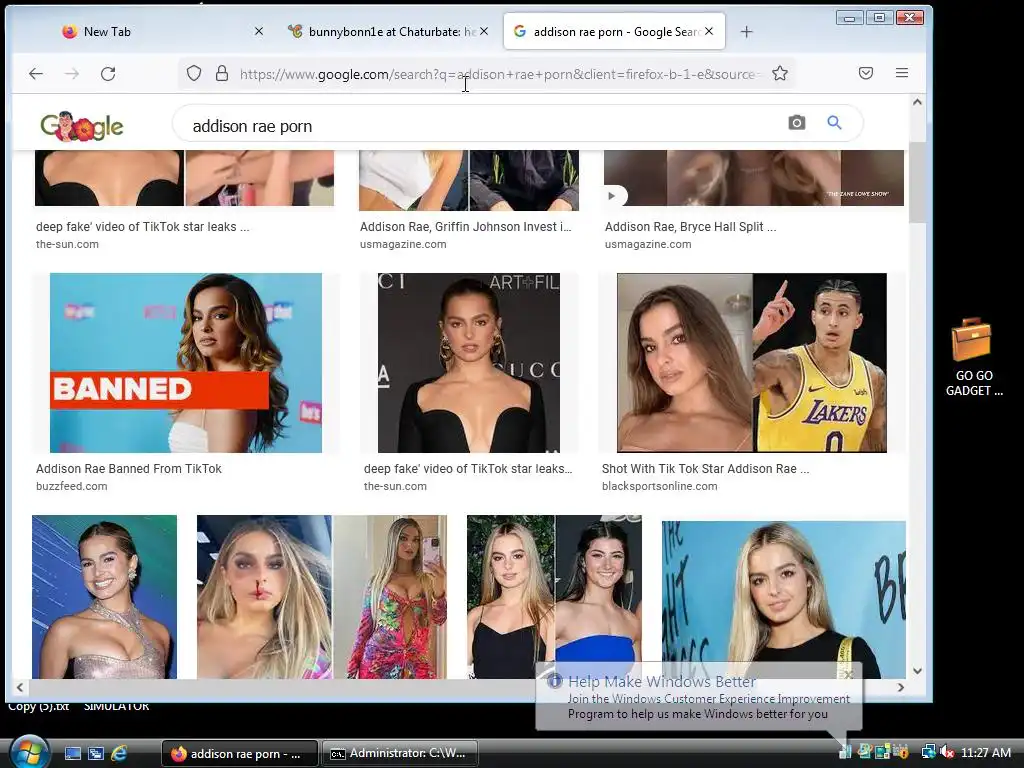Open 'Addison Rae, Bryce Hall Split' result link
1024x768 pixels.
tap(690, 227)
